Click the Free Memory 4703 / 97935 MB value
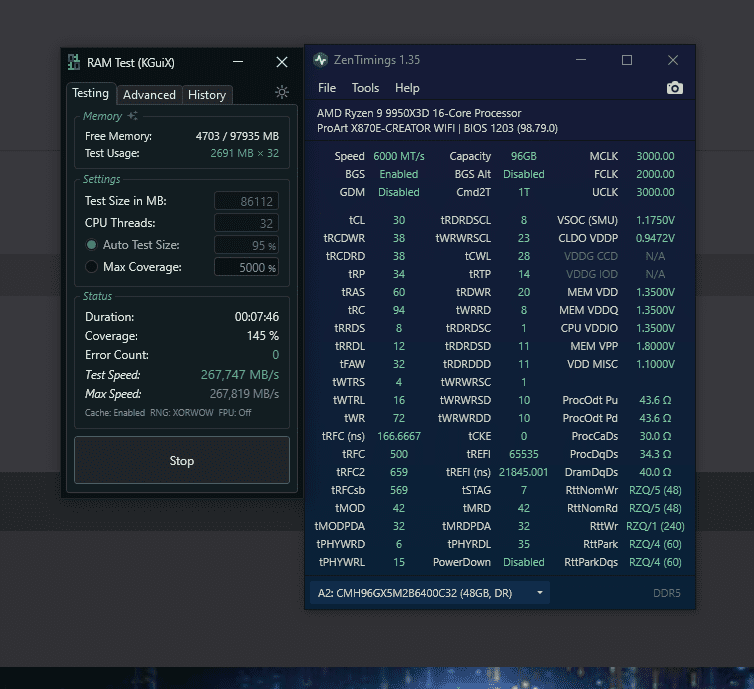Viewport: 754px width, 689px height. pos(237,136)
